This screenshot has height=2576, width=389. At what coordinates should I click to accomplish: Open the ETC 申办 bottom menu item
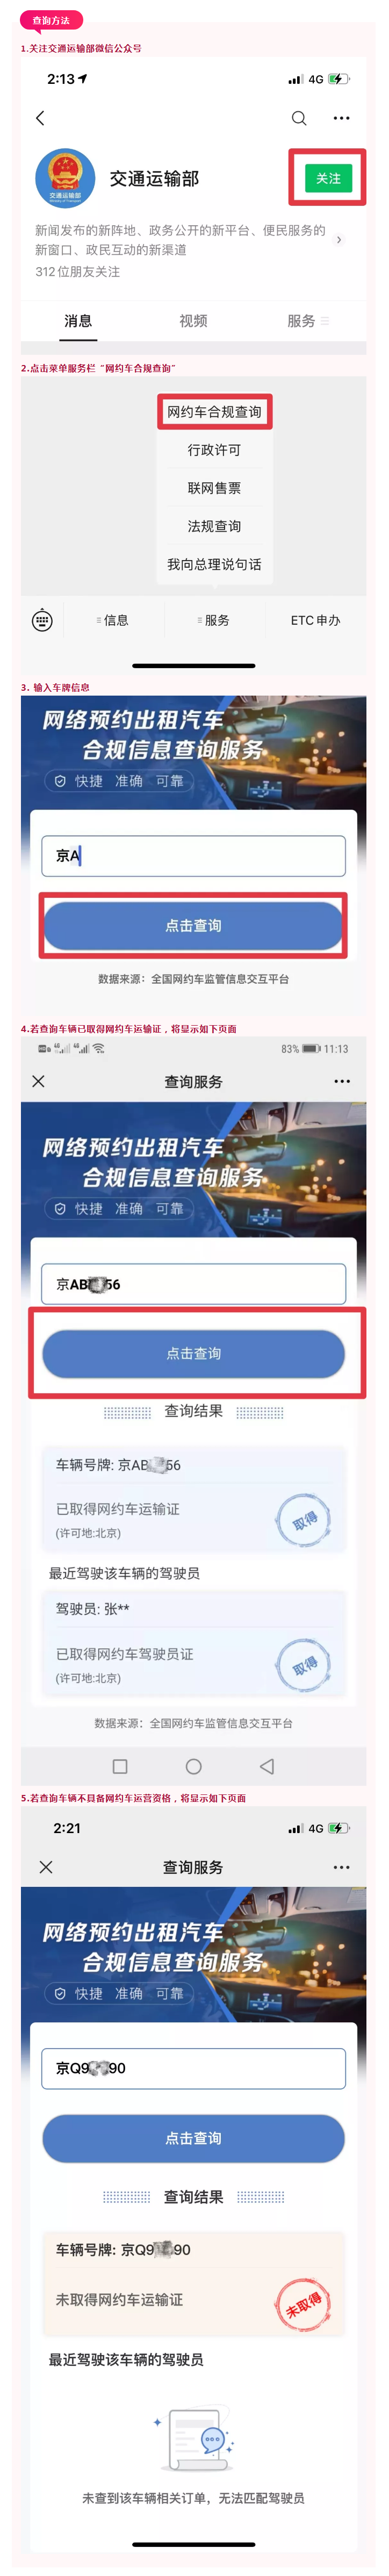[x=316, y=621]
